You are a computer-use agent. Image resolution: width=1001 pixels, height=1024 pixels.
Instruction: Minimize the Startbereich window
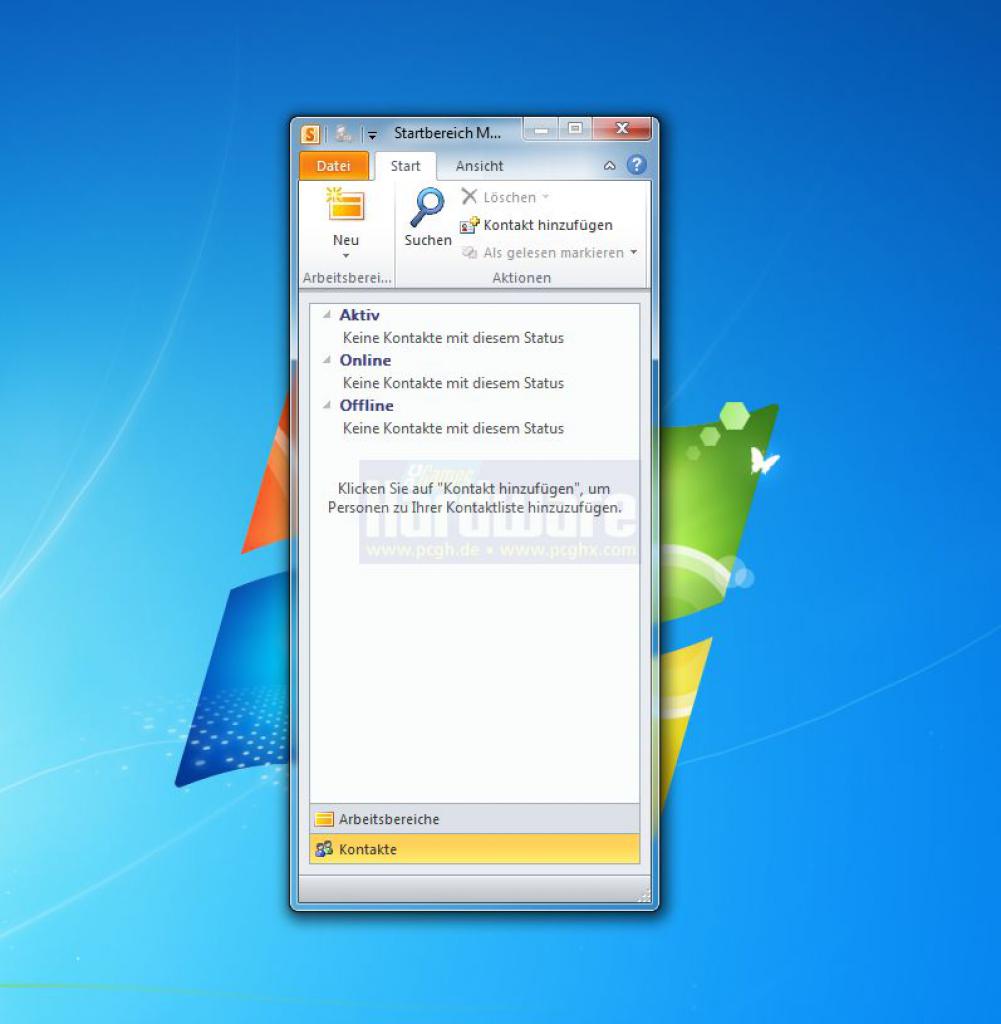(x=541, y=130)
